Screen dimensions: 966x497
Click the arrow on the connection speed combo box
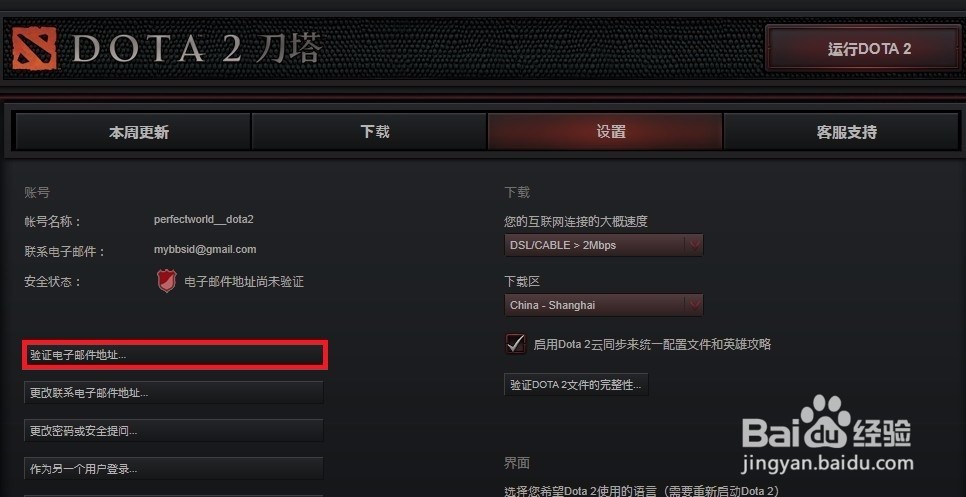(694, 245)
